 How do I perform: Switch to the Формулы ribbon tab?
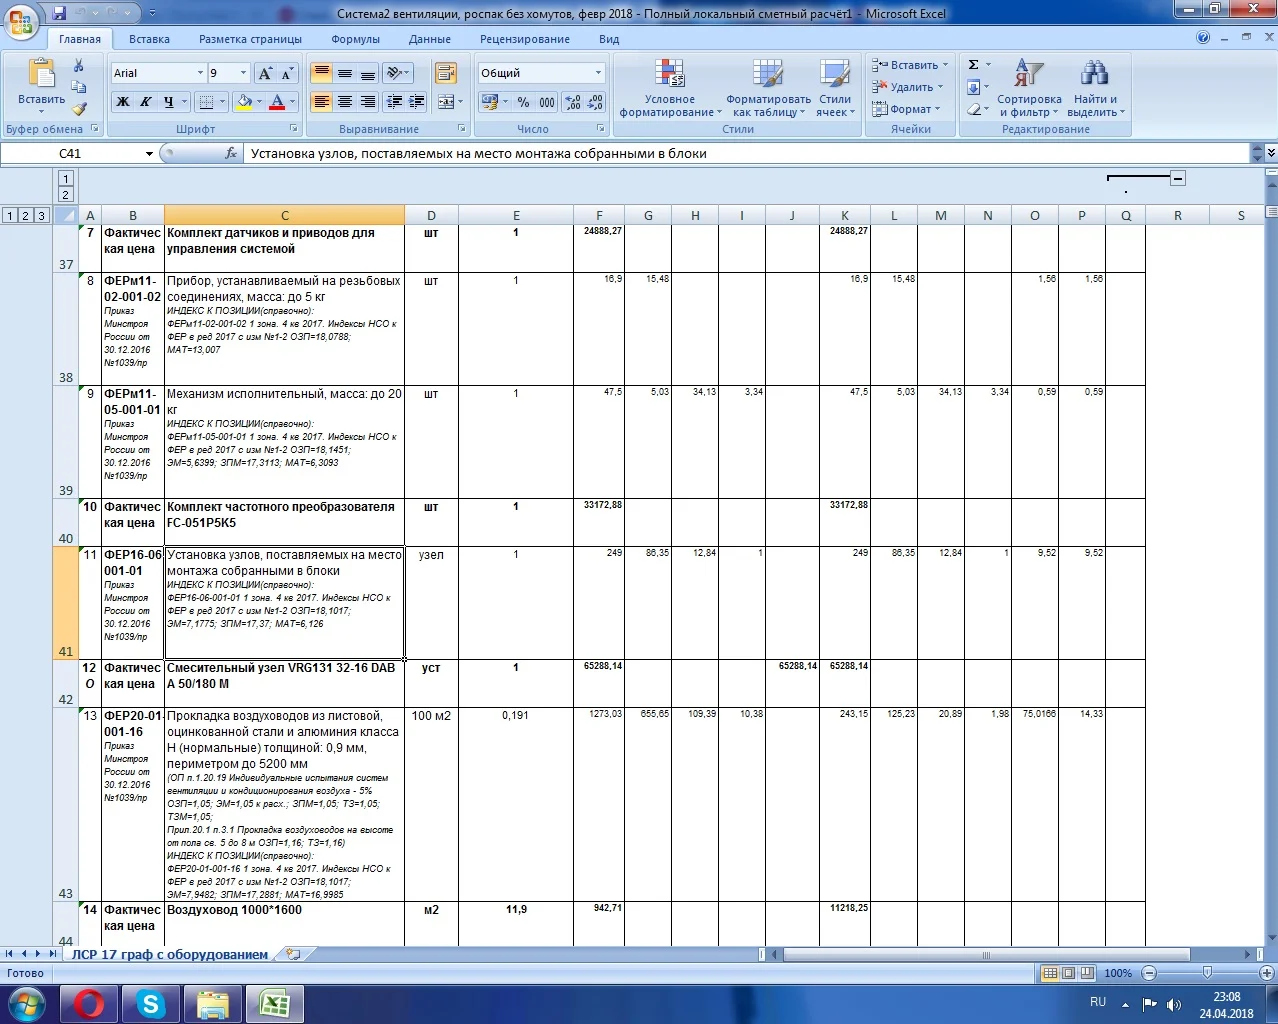355,39
